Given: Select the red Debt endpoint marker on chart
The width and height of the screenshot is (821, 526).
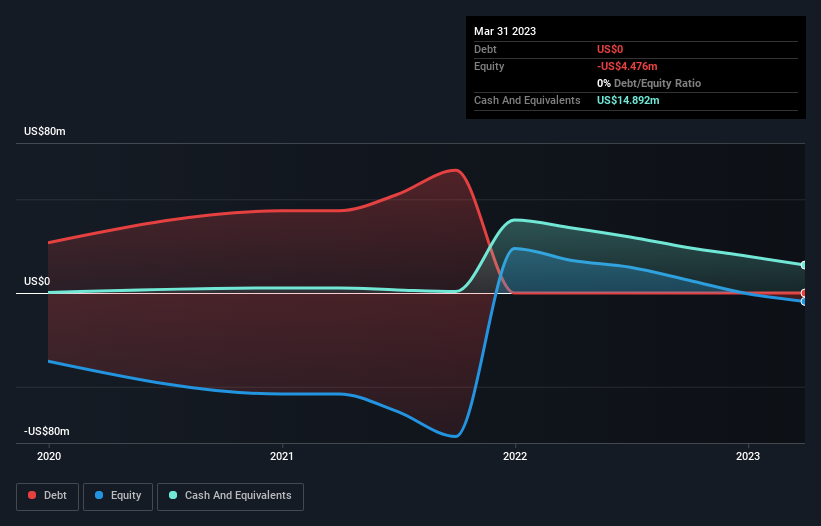Looking at the screenshot, I should [x=804, y=293].
